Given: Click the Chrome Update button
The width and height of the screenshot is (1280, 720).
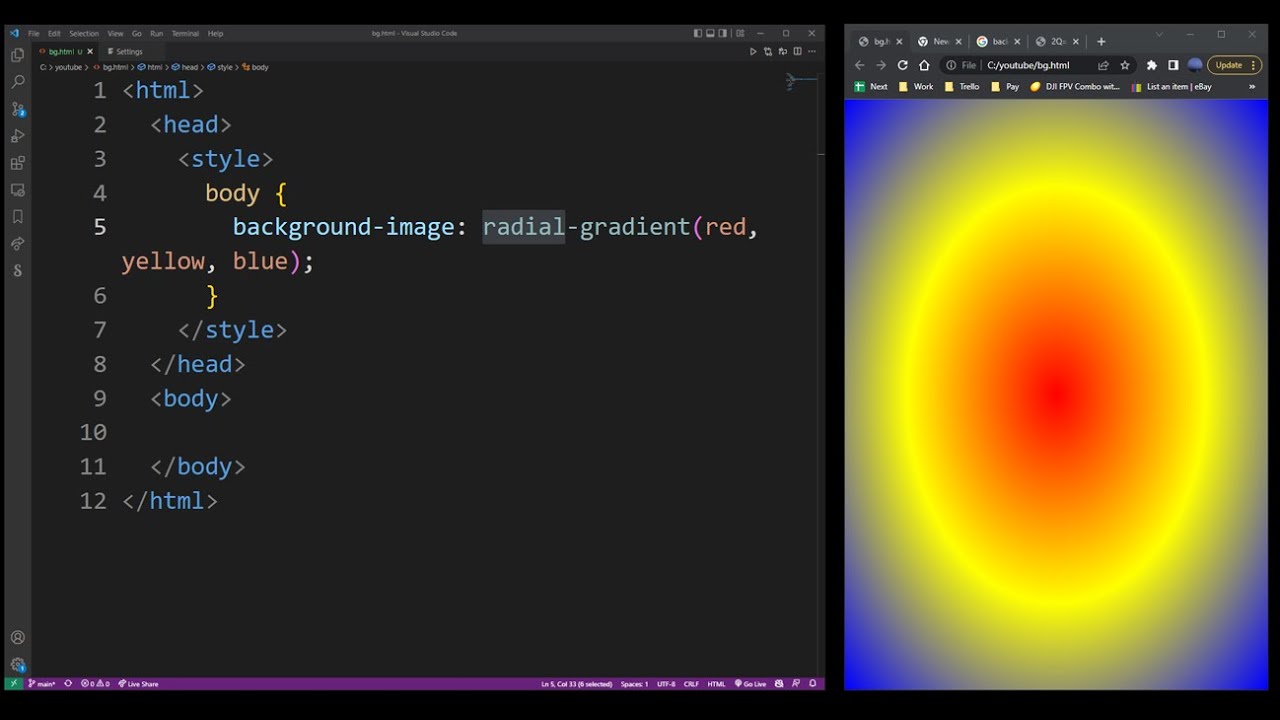Looking at the screenshot, I should pos(1234,65).
